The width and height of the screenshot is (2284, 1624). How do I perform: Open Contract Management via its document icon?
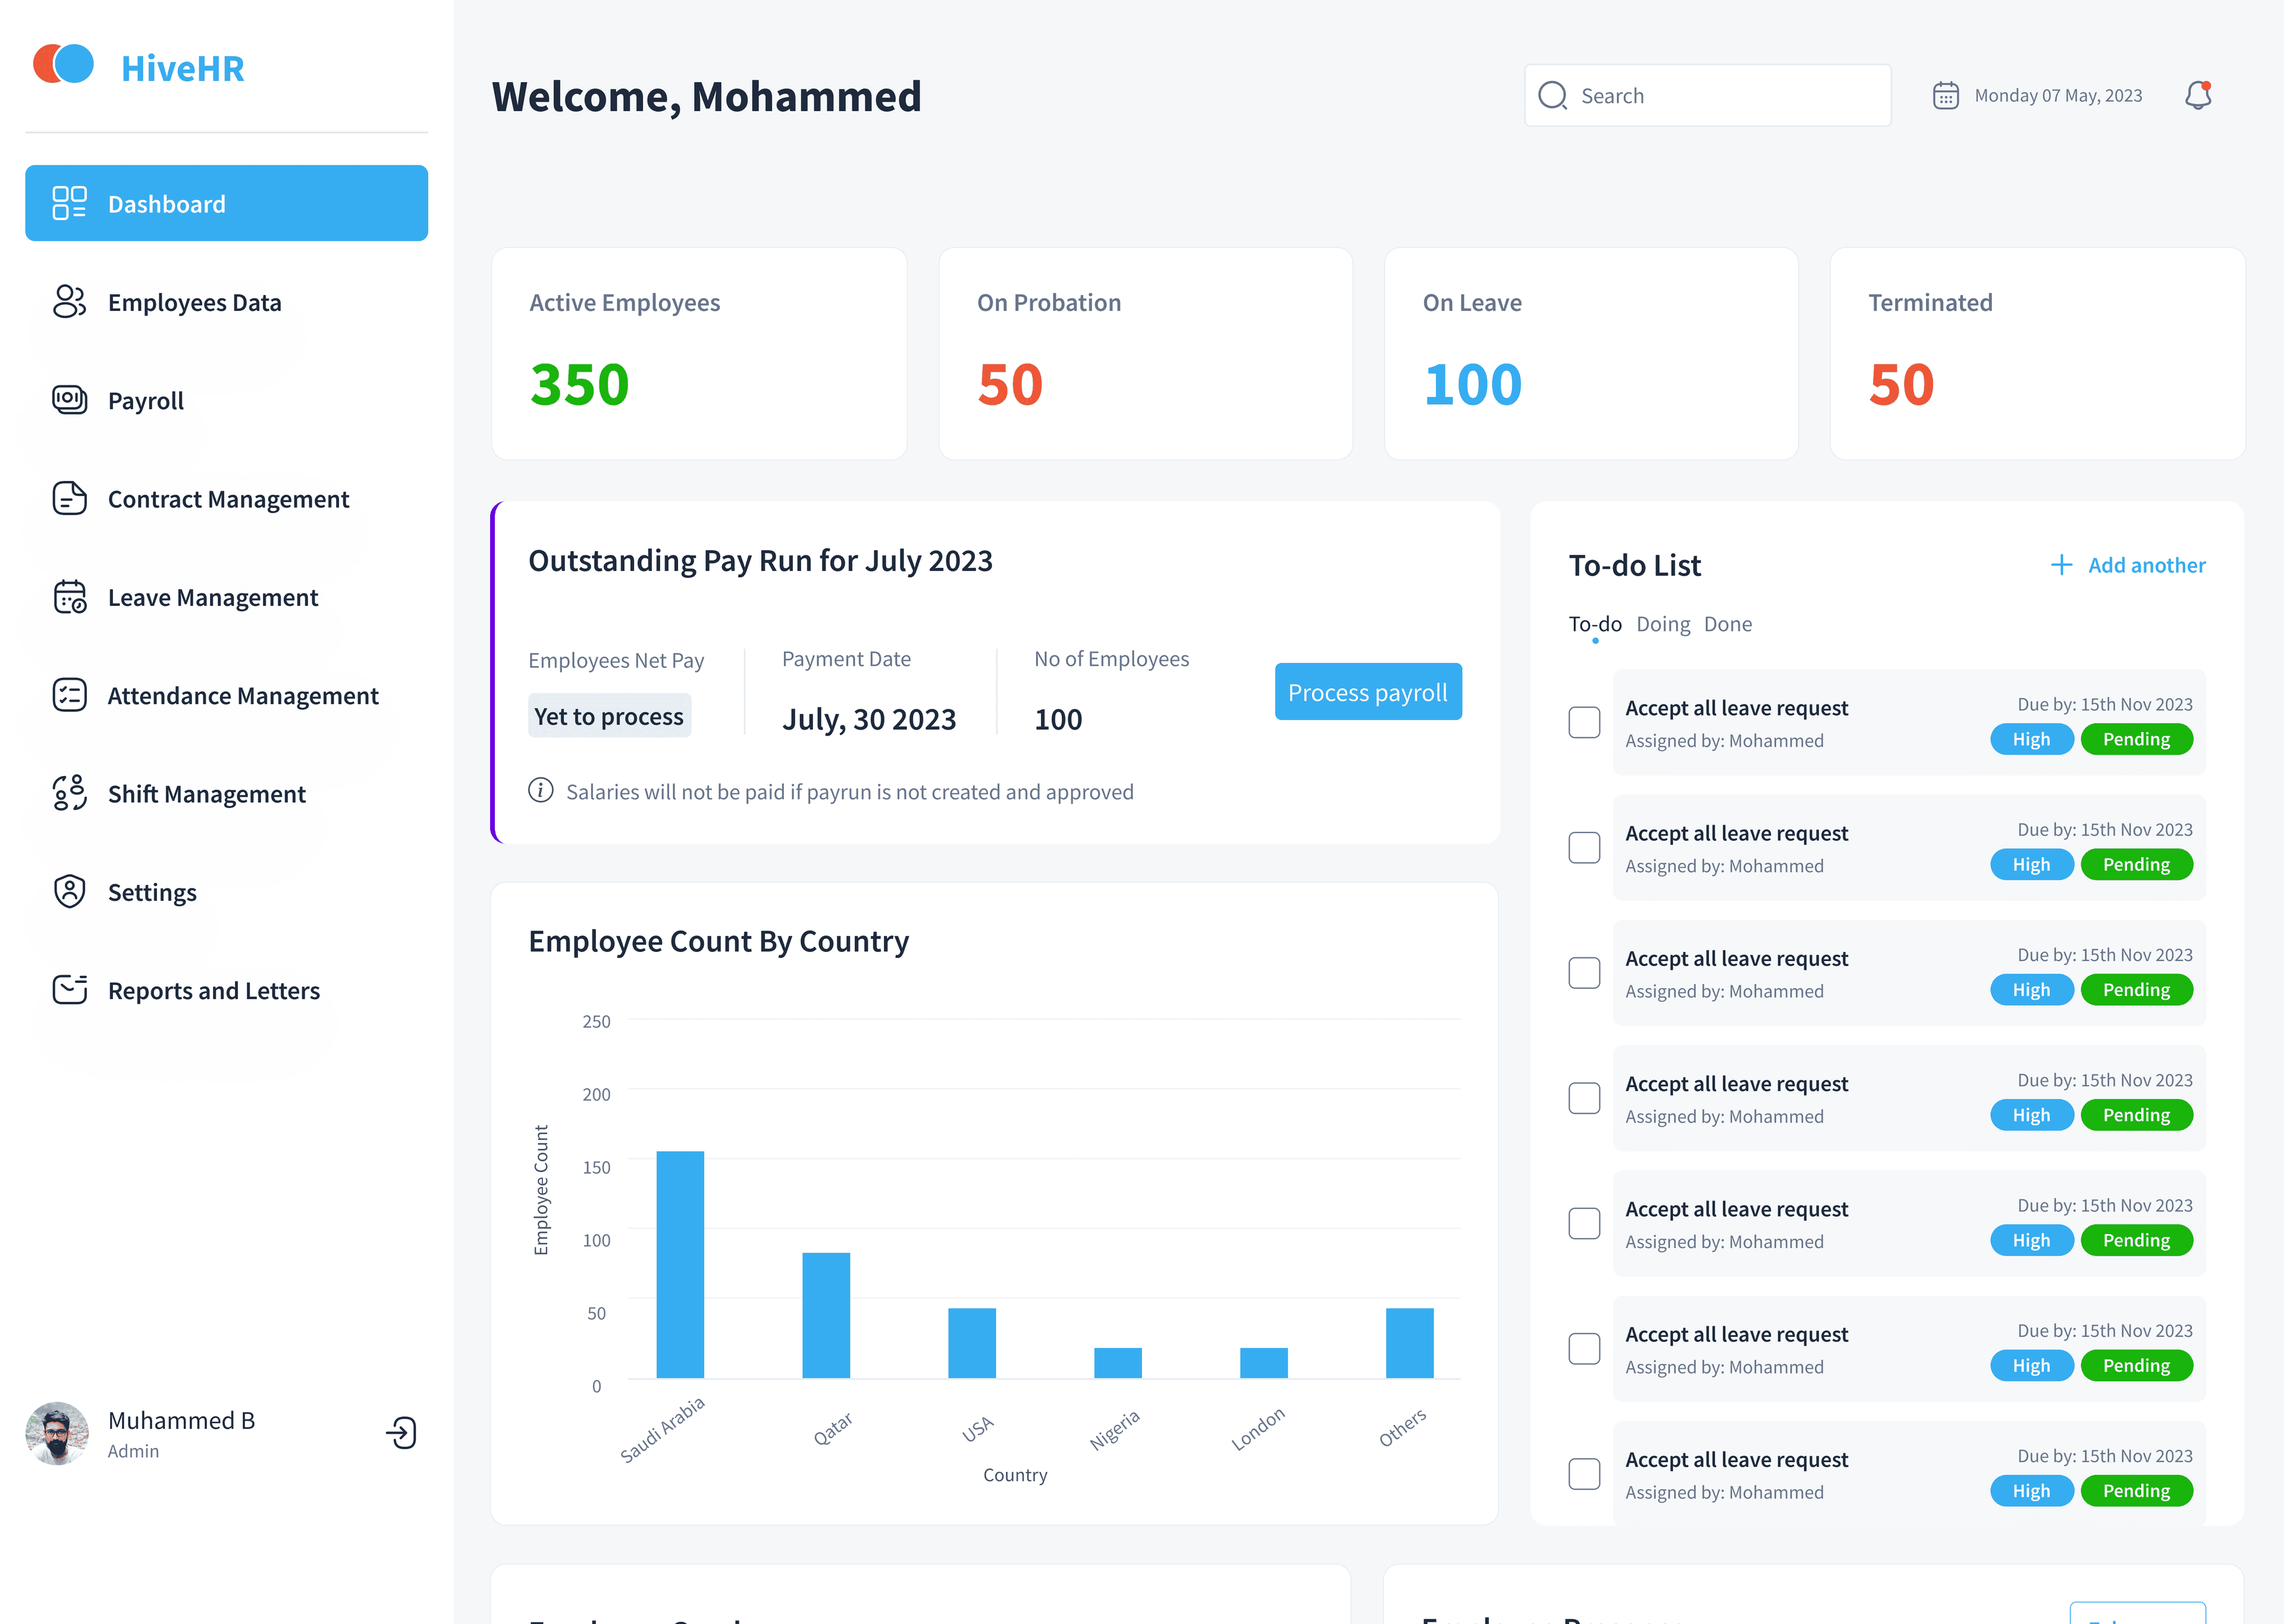(x=68, y=498)
